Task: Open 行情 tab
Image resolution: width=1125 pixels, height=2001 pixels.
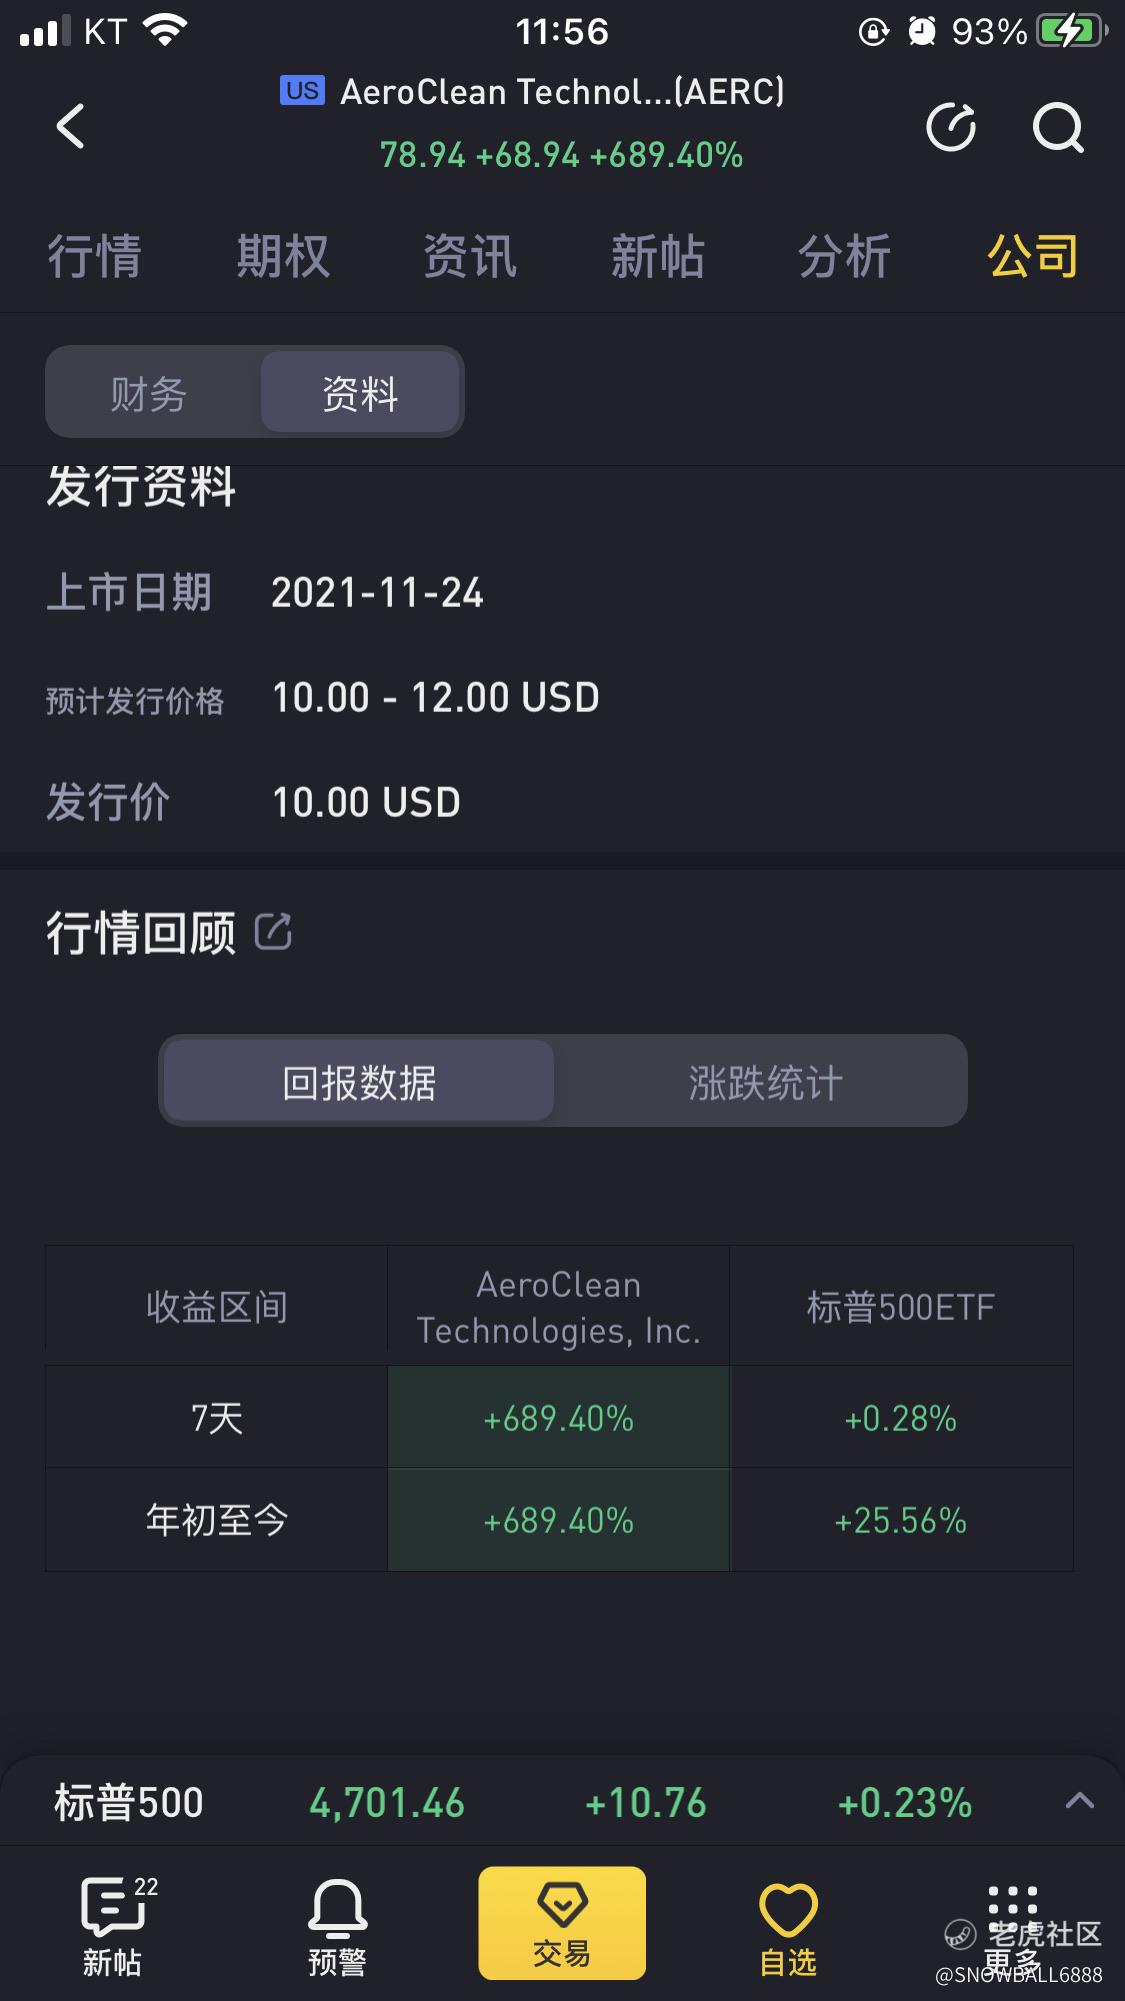Action: (95, 256)
